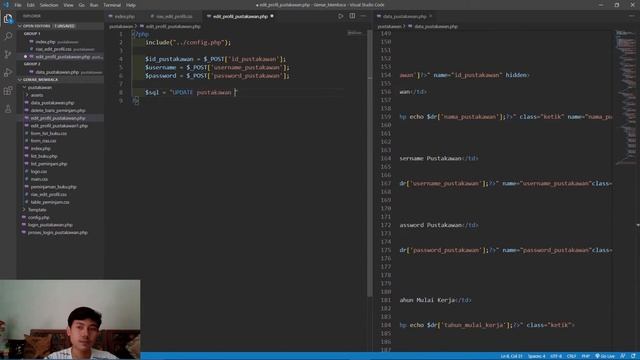Expand the Template folder
Image resolution: width=640 pixels, height=360 pixels.
pyautogui.click(x=37, y=210)
